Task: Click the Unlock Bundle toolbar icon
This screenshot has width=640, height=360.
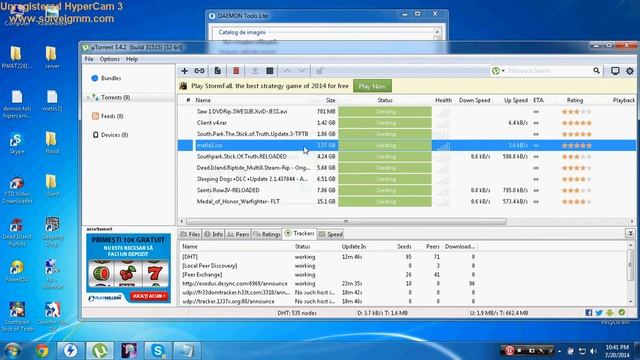Action: click(320, 71)
